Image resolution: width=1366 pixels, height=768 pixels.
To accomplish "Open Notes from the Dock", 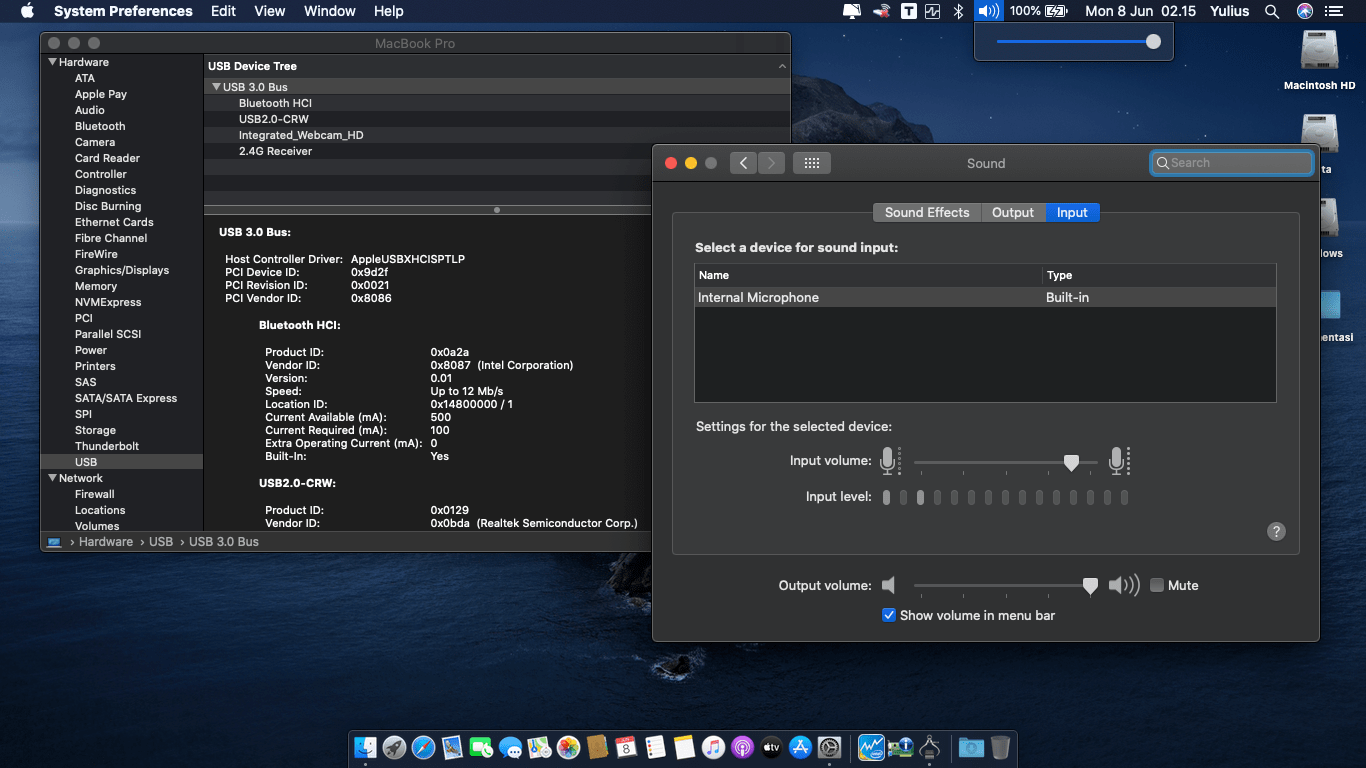I will (684, 747).
